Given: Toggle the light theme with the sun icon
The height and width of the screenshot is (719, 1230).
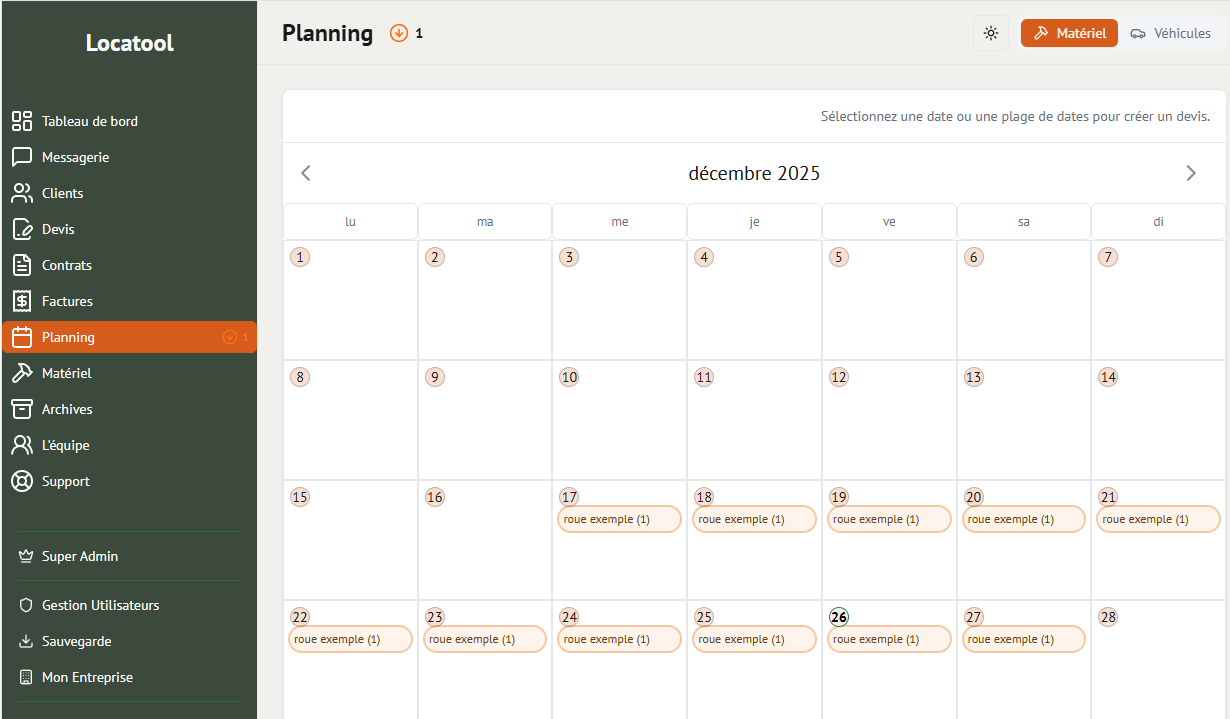Looking at the screenshot, I should pyautogui.click(x=991, y=33).
